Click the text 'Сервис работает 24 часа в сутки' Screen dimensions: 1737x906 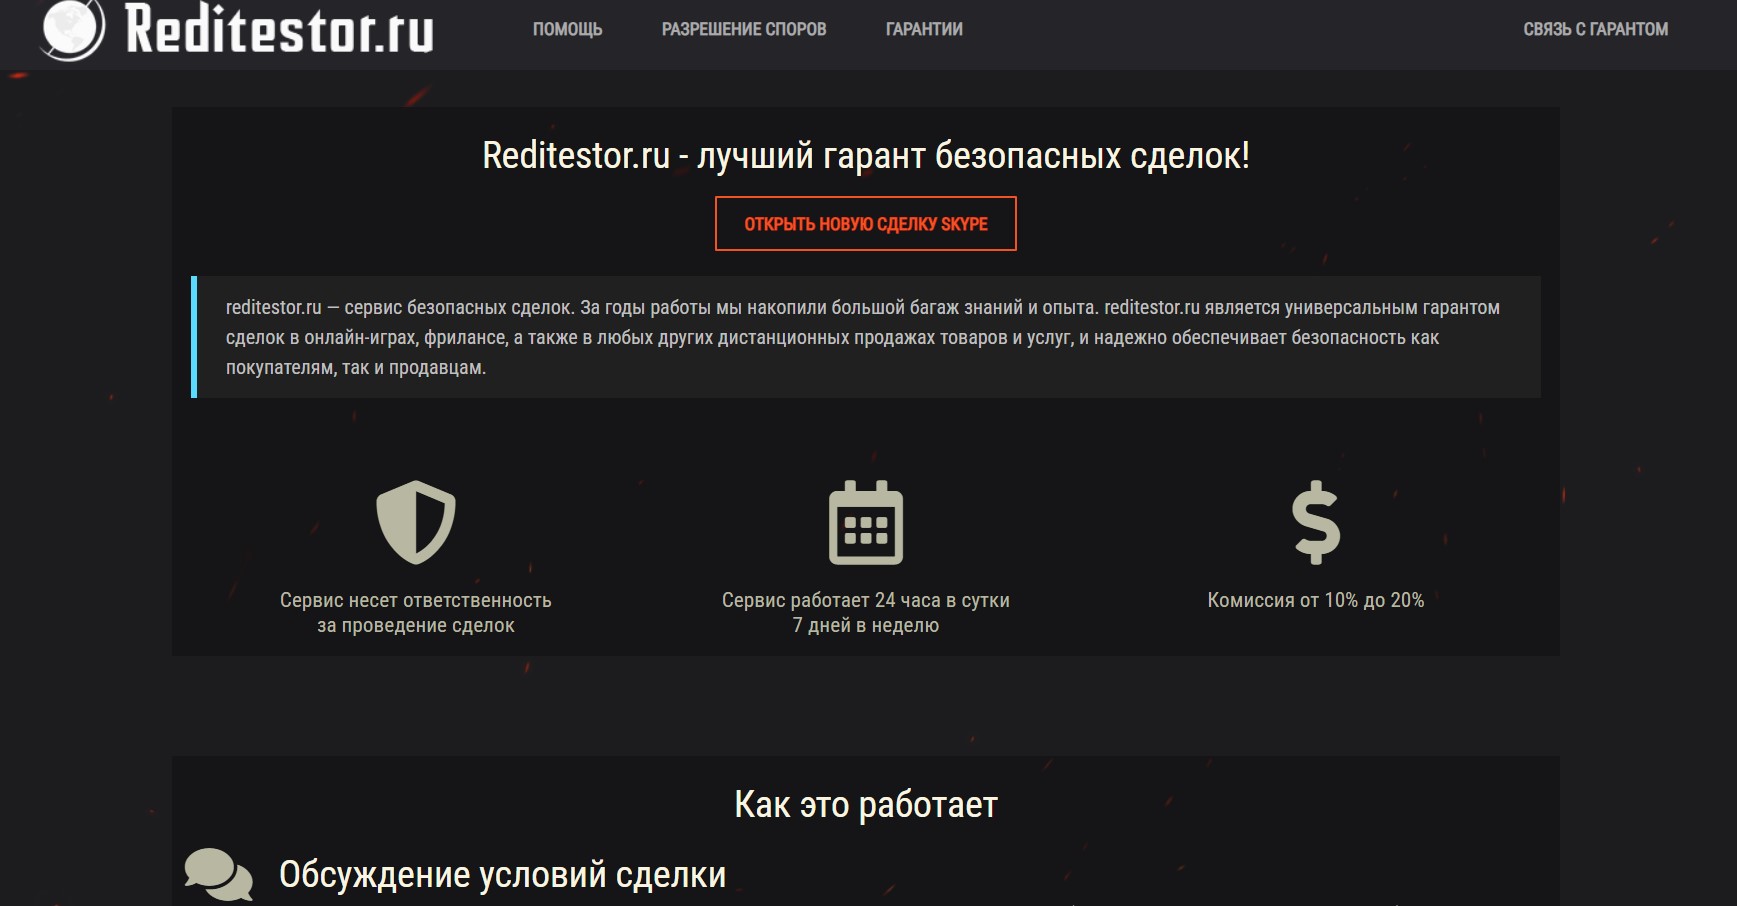point(866,600)
